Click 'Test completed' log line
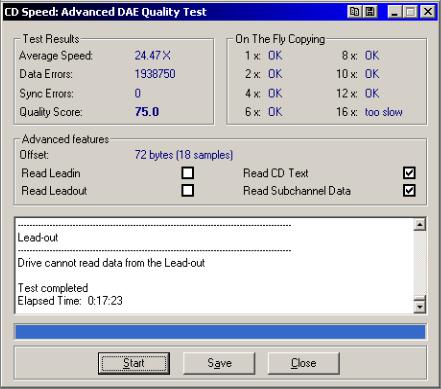Image resolution: width=441 pixels, height=389 pixels. tap(53, 288)
